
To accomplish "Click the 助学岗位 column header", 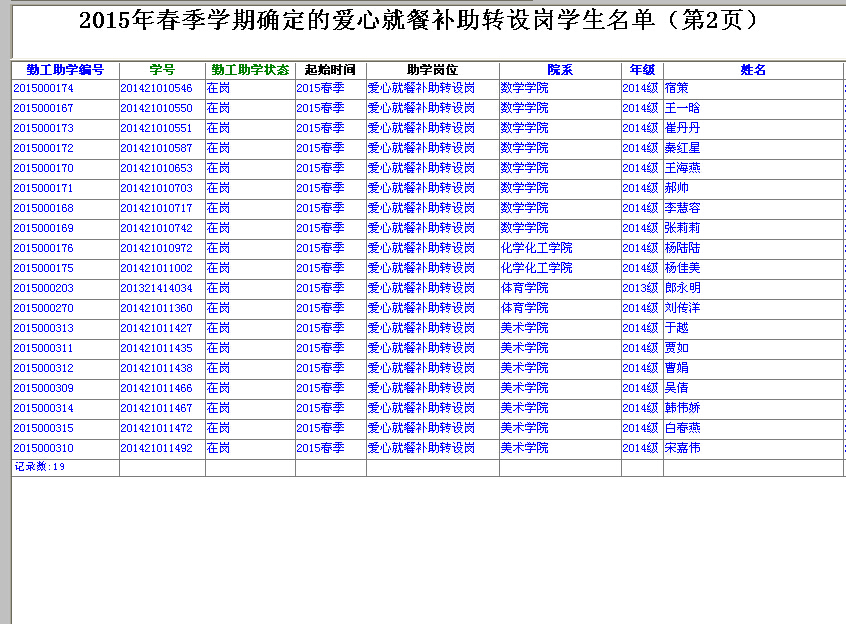I will (x=432, y=70).
